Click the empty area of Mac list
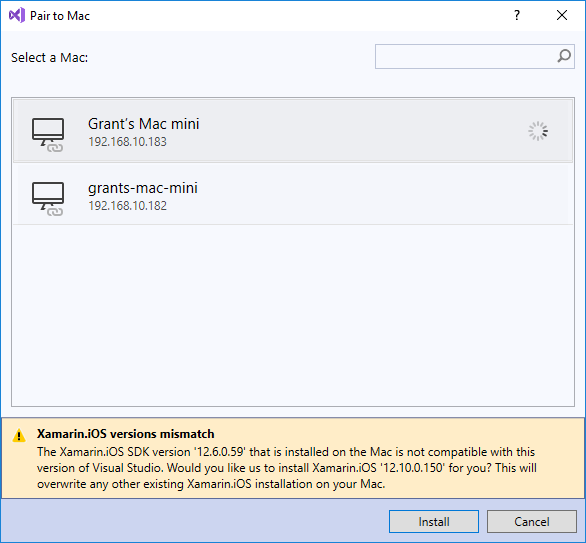 click(293, 315)
